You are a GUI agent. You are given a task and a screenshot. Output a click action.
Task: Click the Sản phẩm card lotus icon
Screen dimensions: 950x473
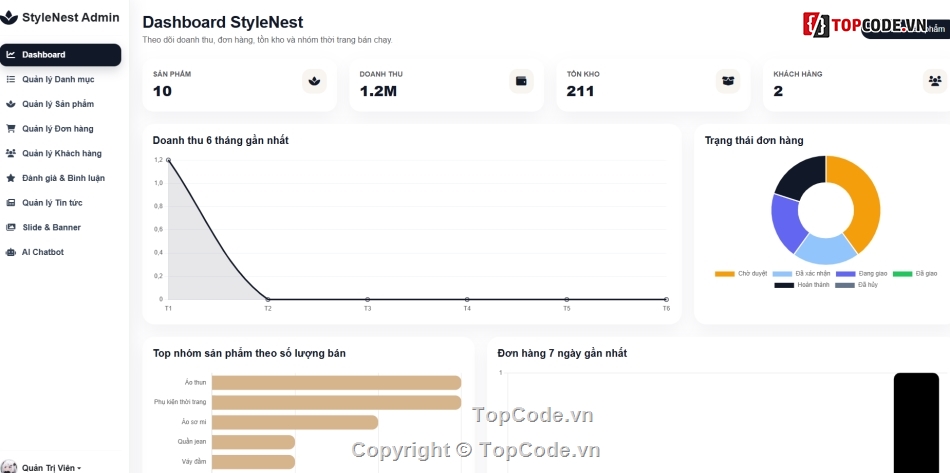pyautogui.click(x=314, y=81)
